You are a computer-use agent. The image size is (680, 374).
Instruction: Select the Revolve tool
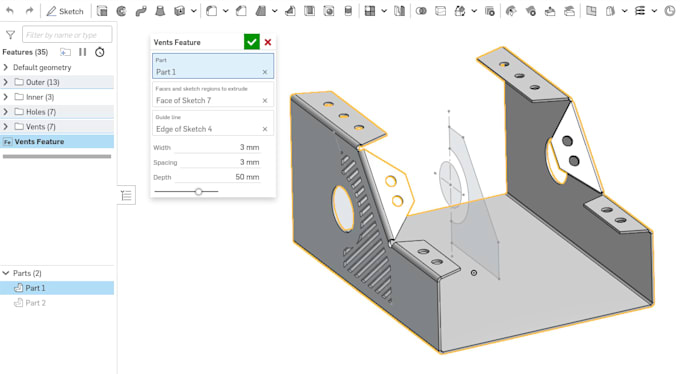121,11
